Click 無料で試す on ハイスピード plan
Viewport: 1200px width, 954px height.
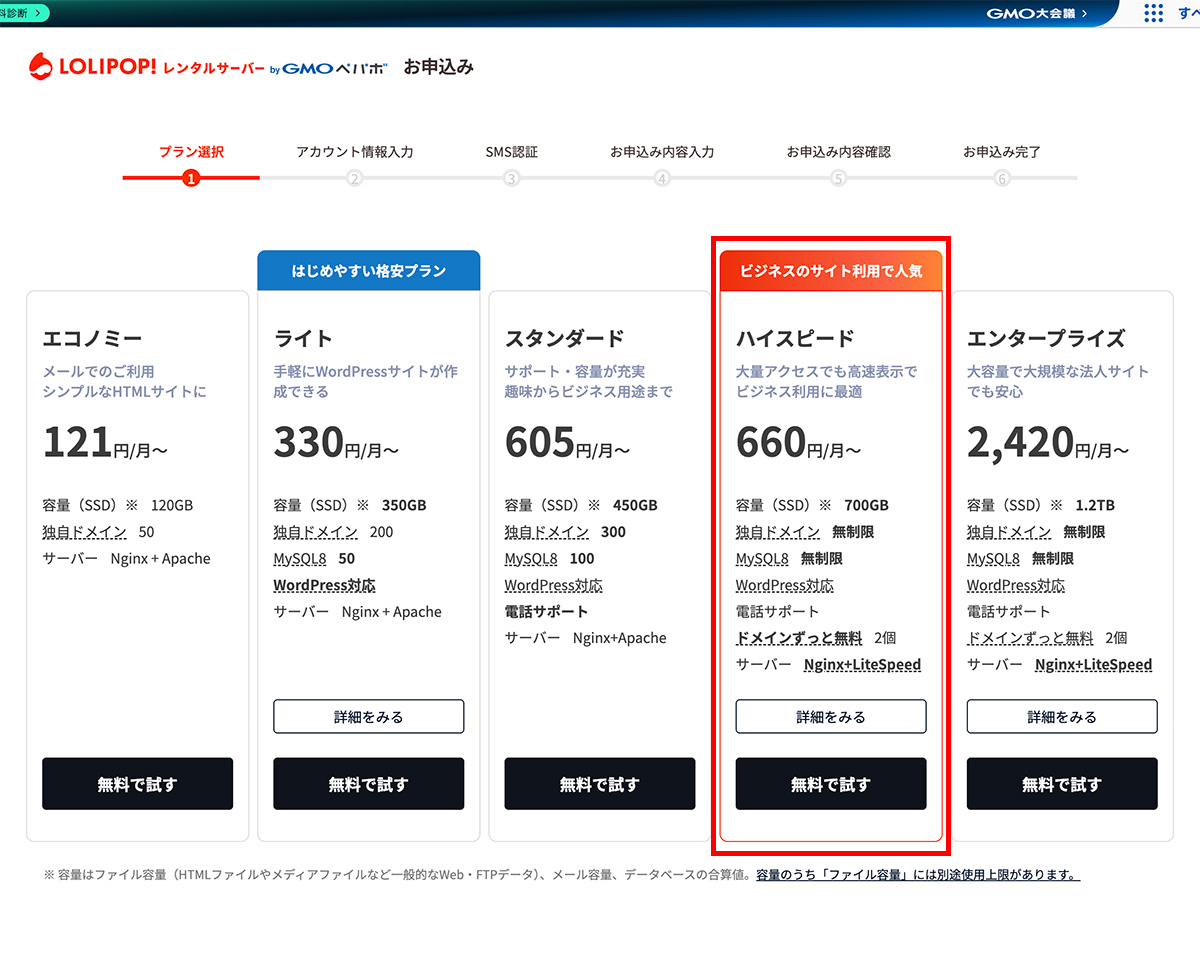click(x=830, y=784)
